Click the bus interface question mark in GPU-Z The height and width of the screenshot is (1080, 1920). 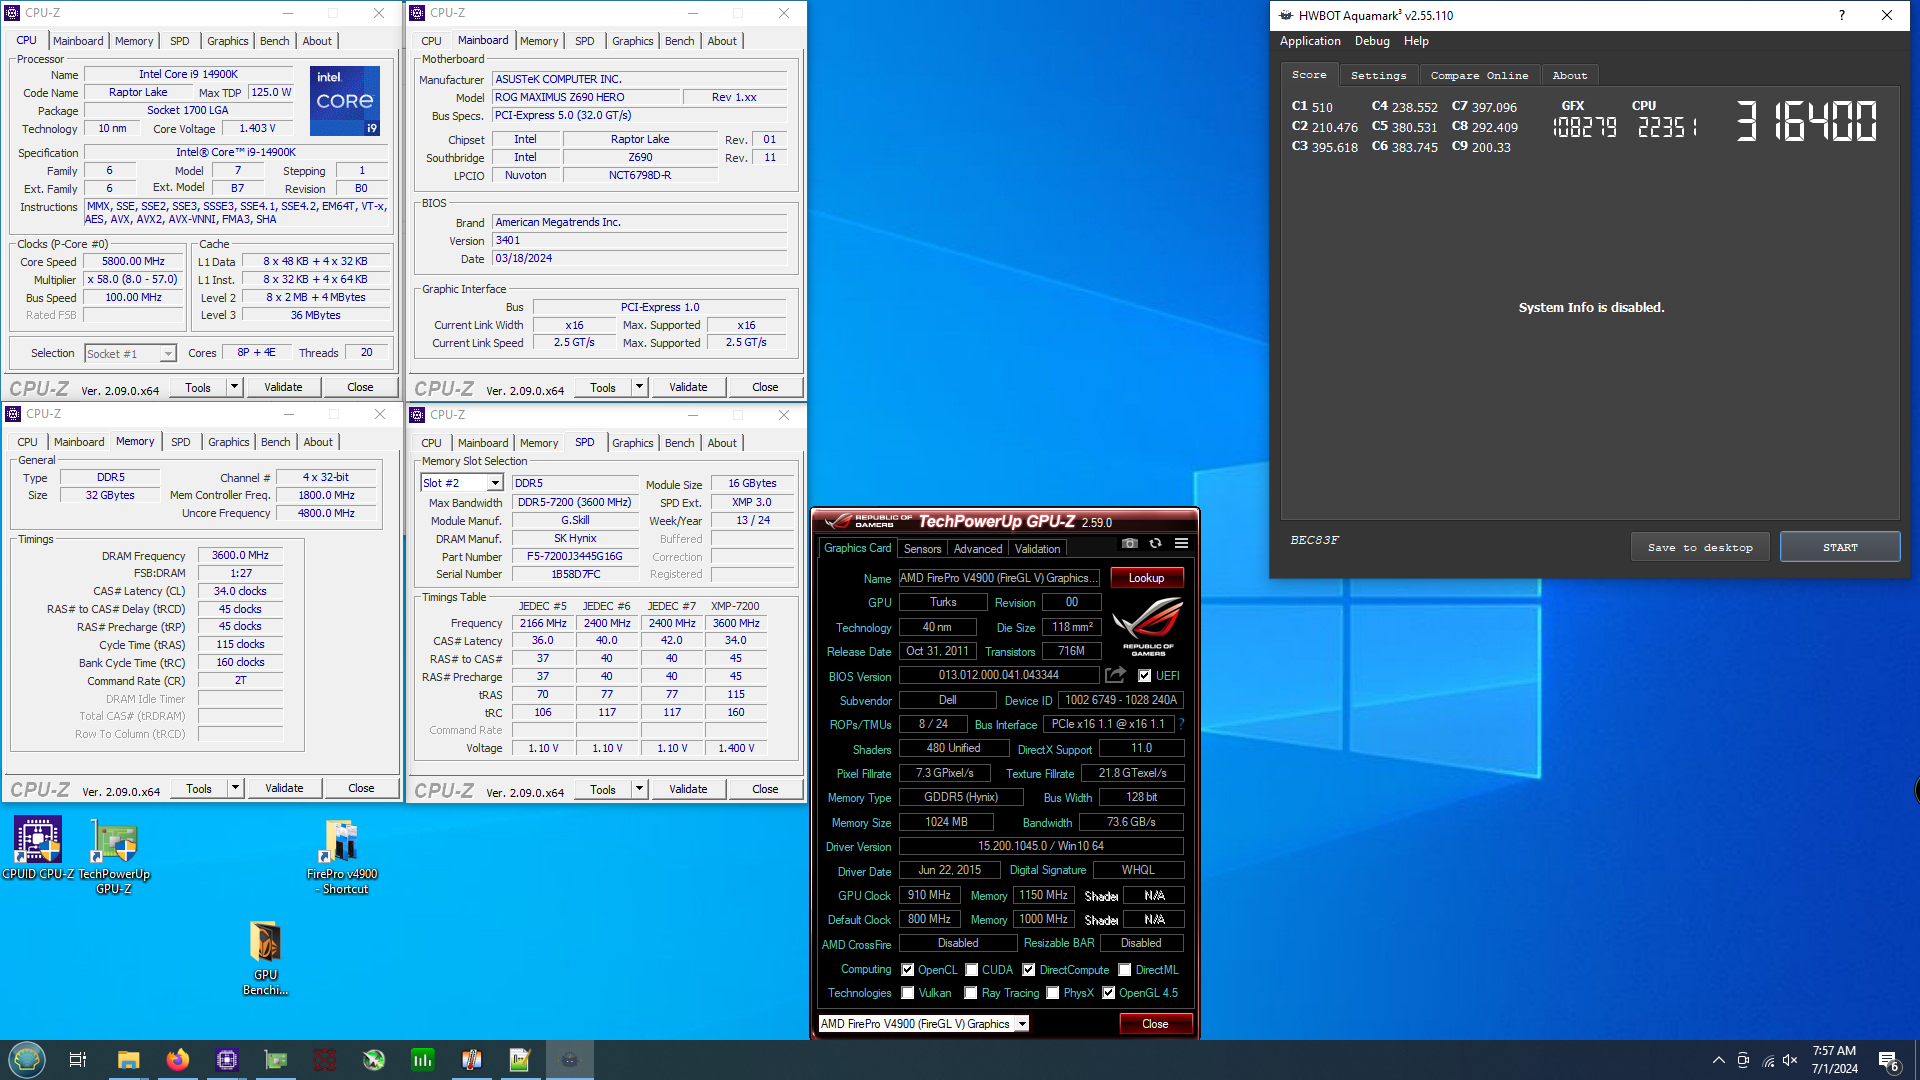click(1181, 724)
